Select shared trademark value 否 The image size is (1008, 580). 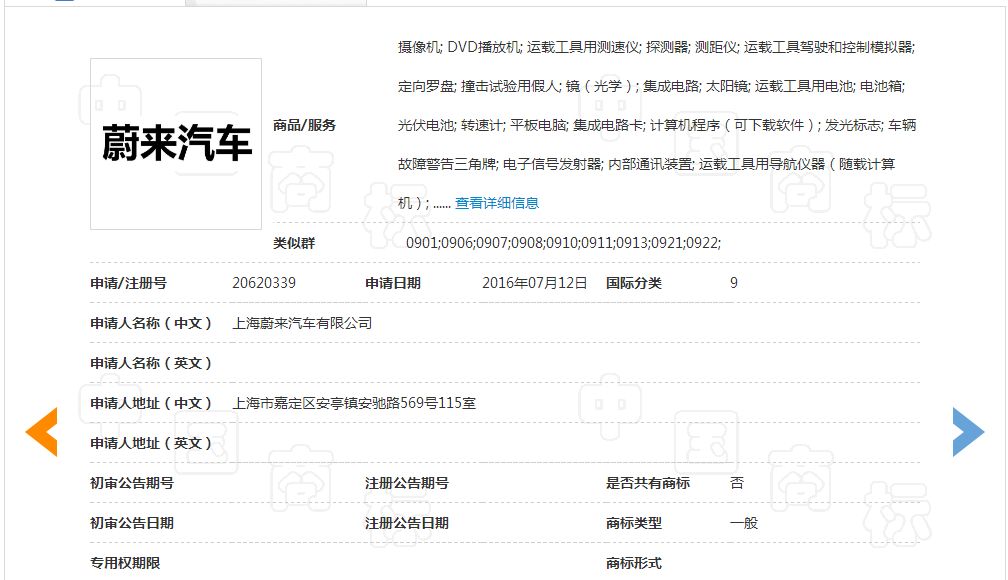(x=737, y=483)
